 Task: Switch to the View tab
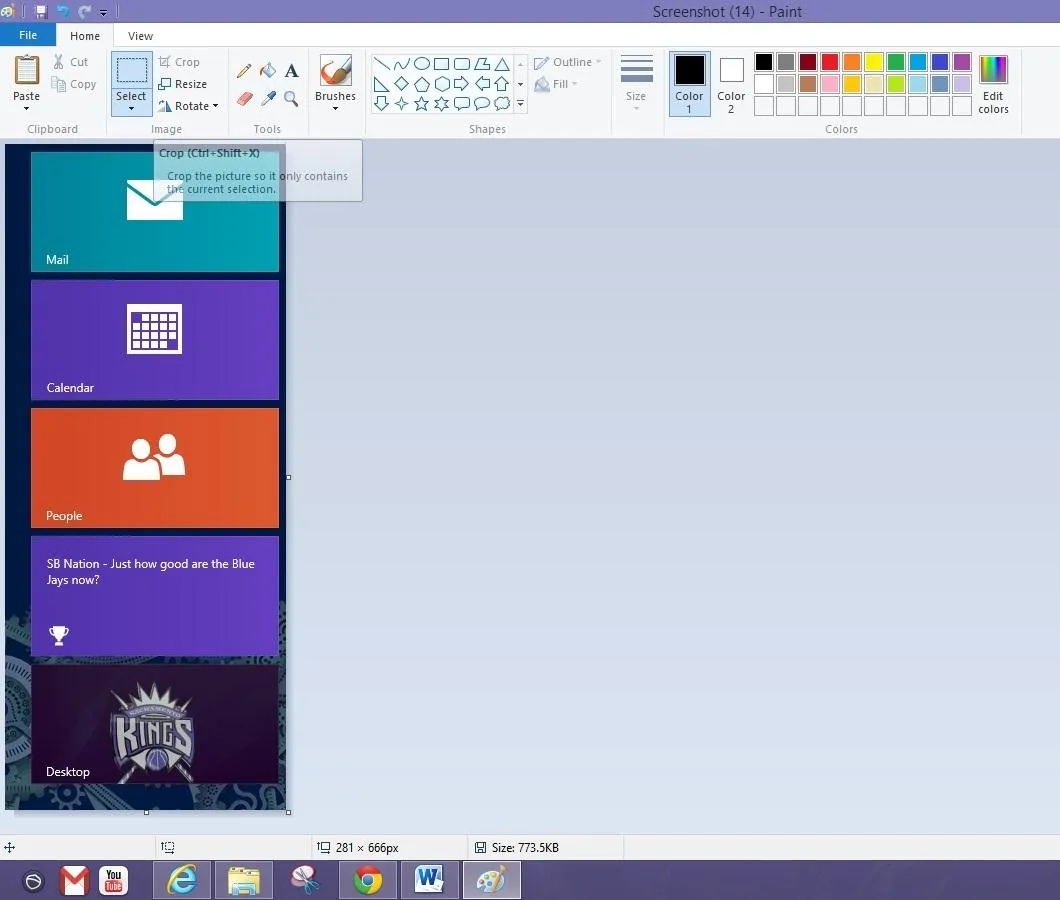[x=141, y=36]
